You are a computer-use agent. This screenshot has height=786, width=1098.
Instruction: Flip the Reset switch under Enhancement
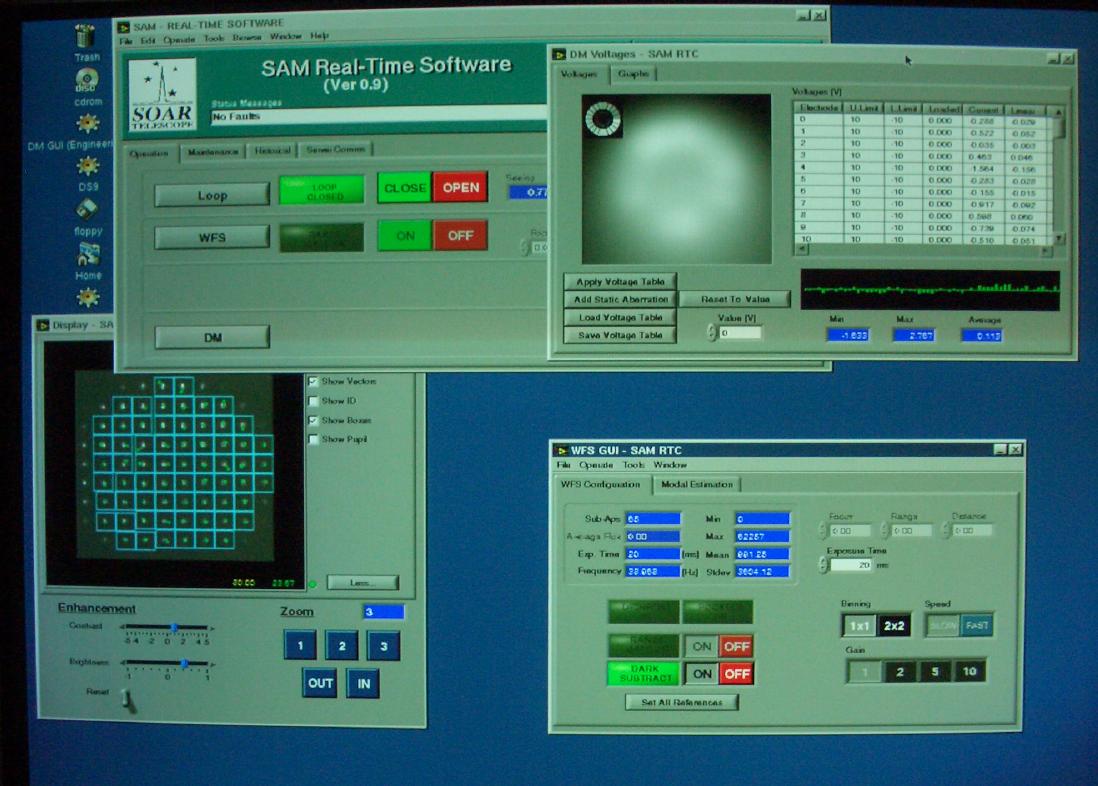click(x=128, y=698)
